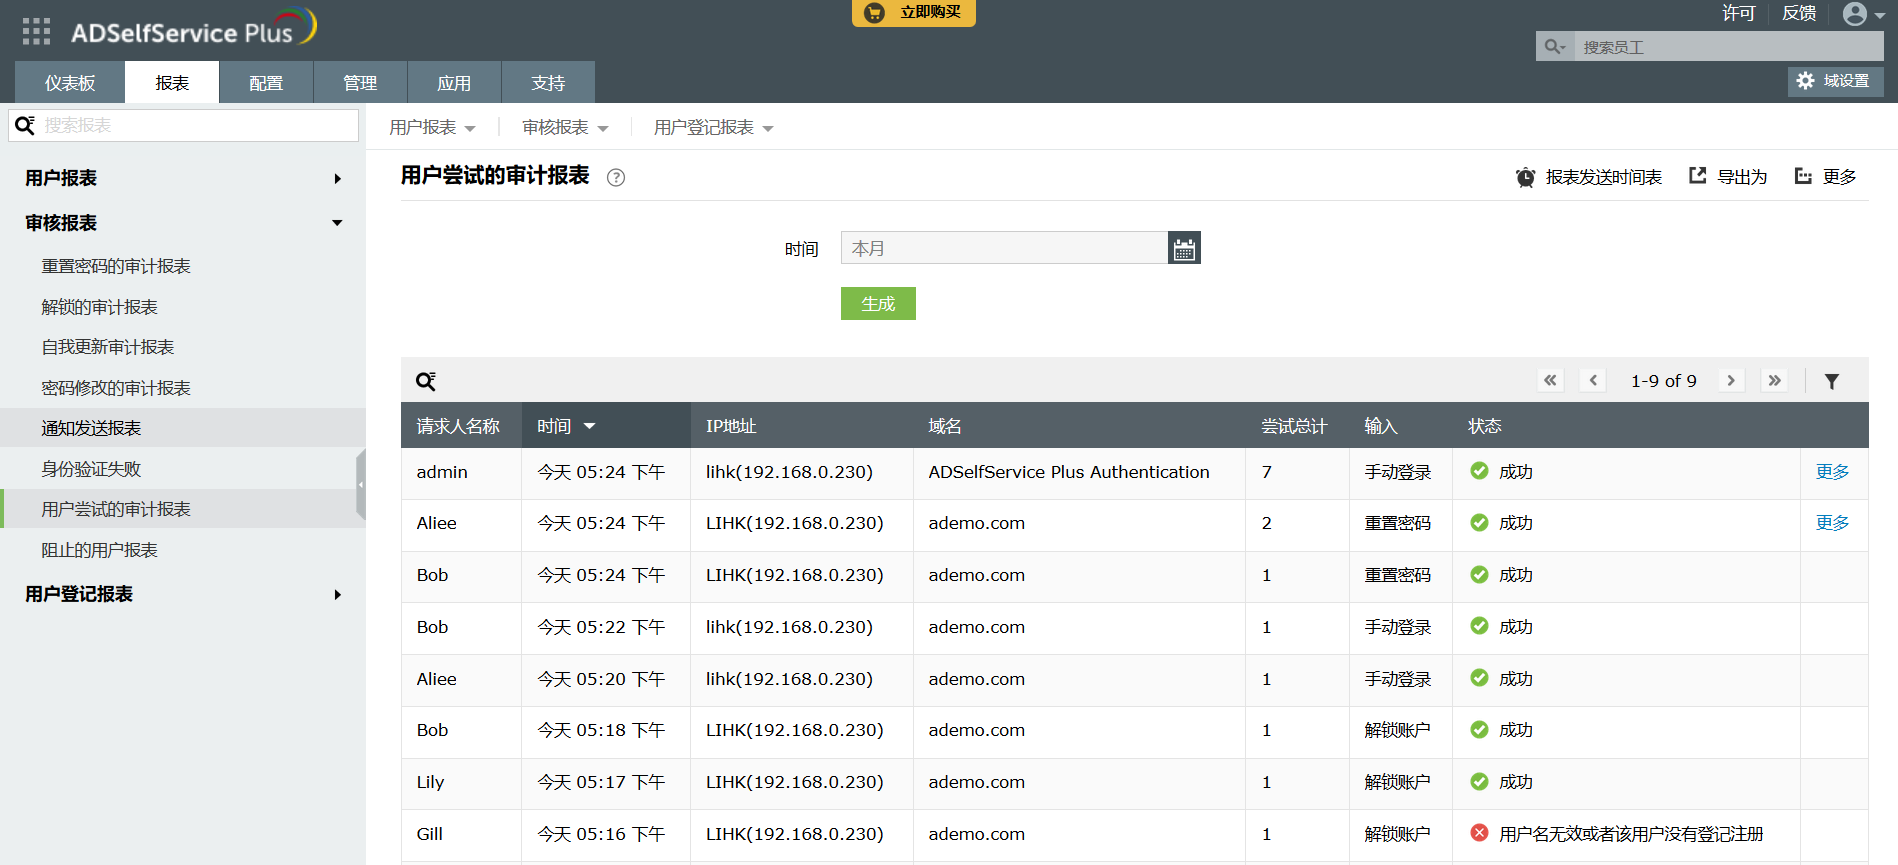This screenshot has width=1898, height=865.
Task: Click the help question mark icon
Action: pyautogui.click(x=616, y=178)
